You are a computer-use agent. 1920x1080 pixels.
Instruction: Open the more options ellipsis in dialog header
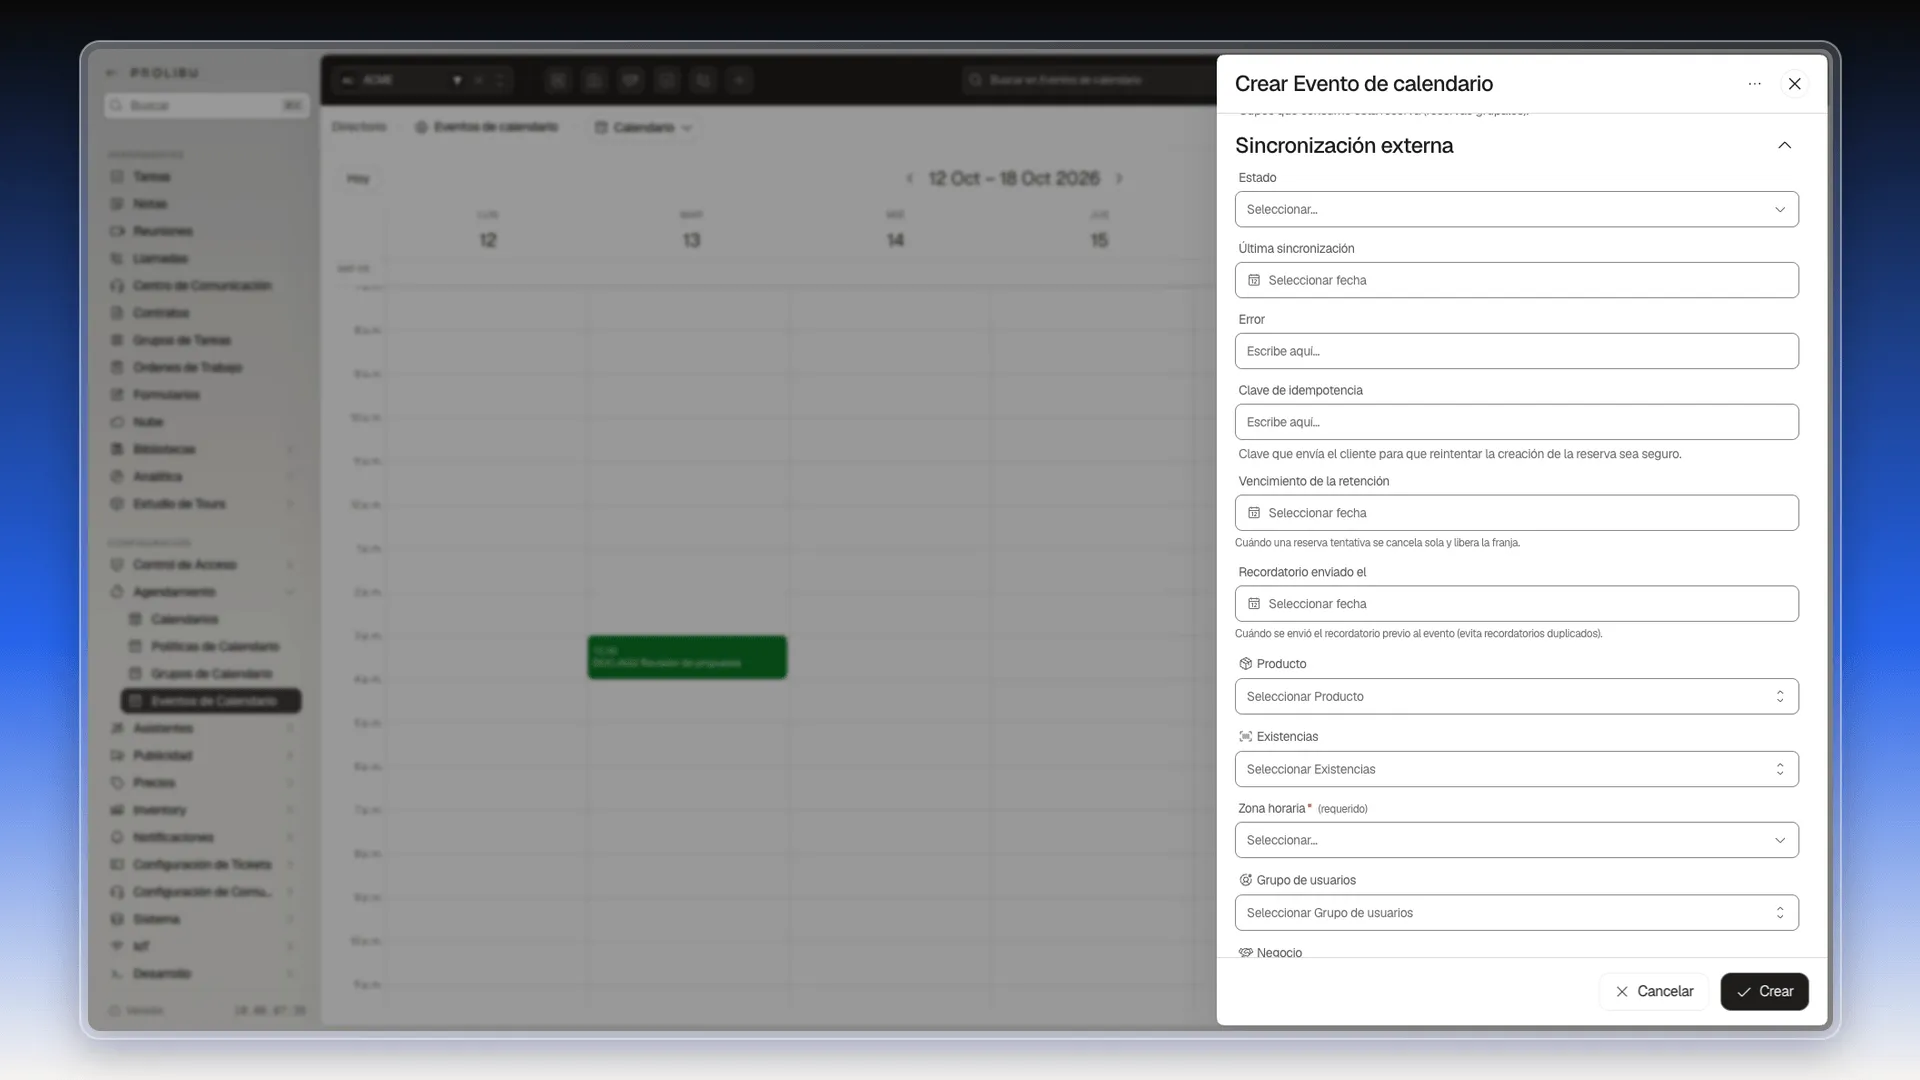tap(1754, 84)
